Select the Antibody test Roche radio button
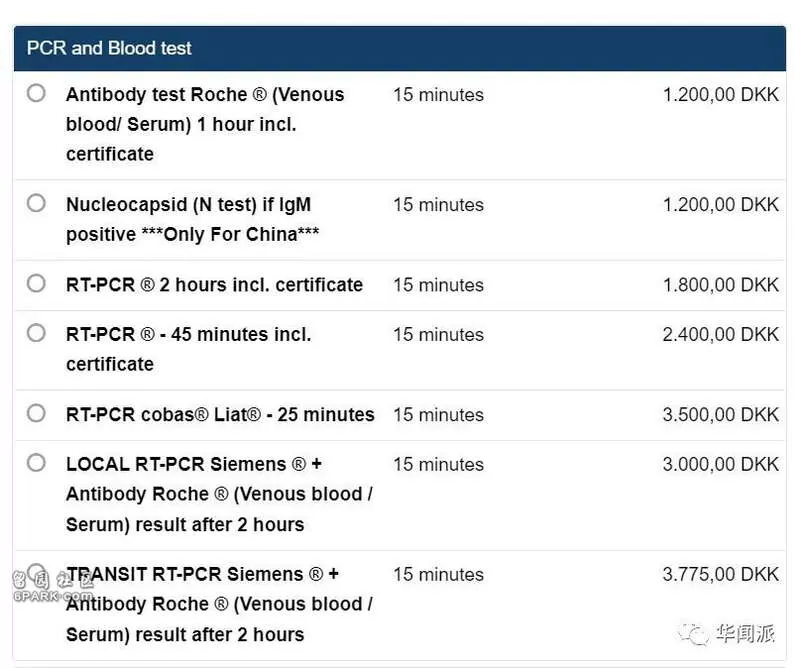Screen dimensions: 800x668 point(36,93)
